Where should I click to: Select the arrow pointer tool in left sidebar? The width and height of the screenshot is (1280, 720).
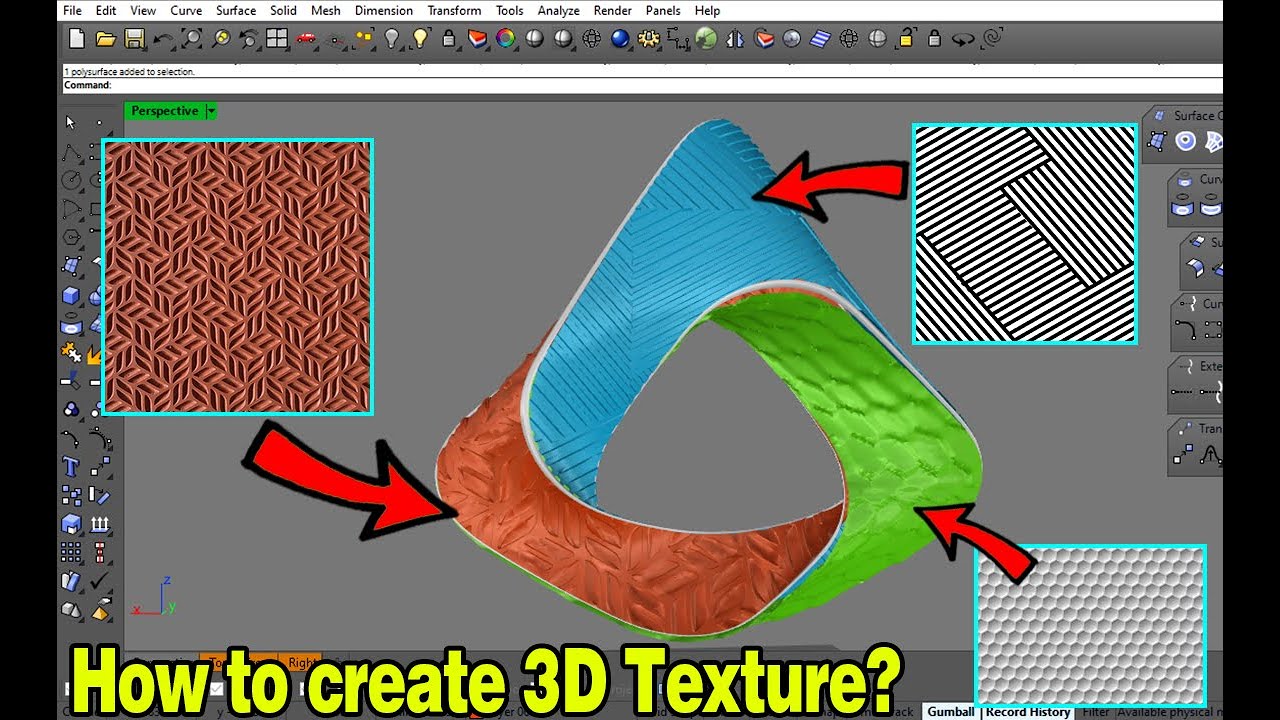(x=71, y=123)
